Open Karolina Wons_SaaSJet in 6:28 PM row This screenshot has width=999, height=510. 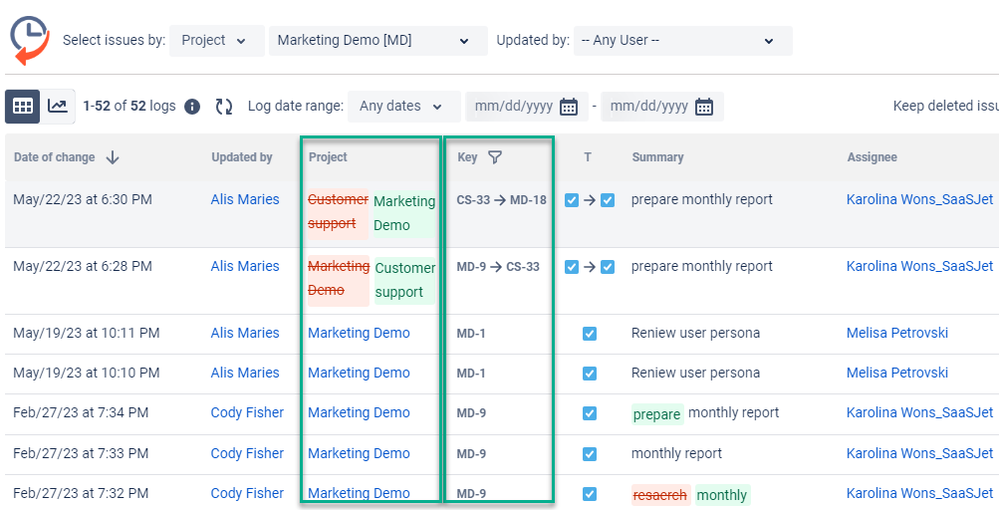pyautogui.click(x=919, y=266)
